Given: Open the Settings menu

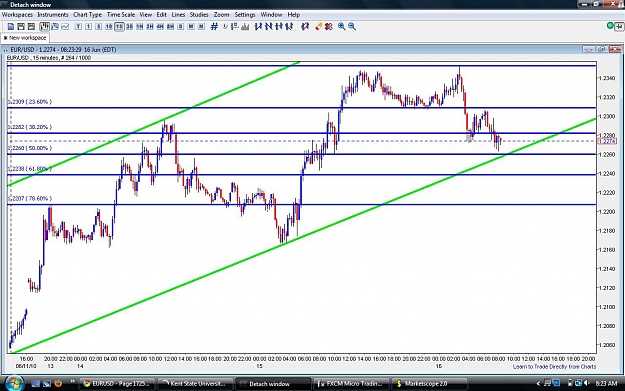Looking at the screenshot, I should pyautogui.click(x=245, y=15).
